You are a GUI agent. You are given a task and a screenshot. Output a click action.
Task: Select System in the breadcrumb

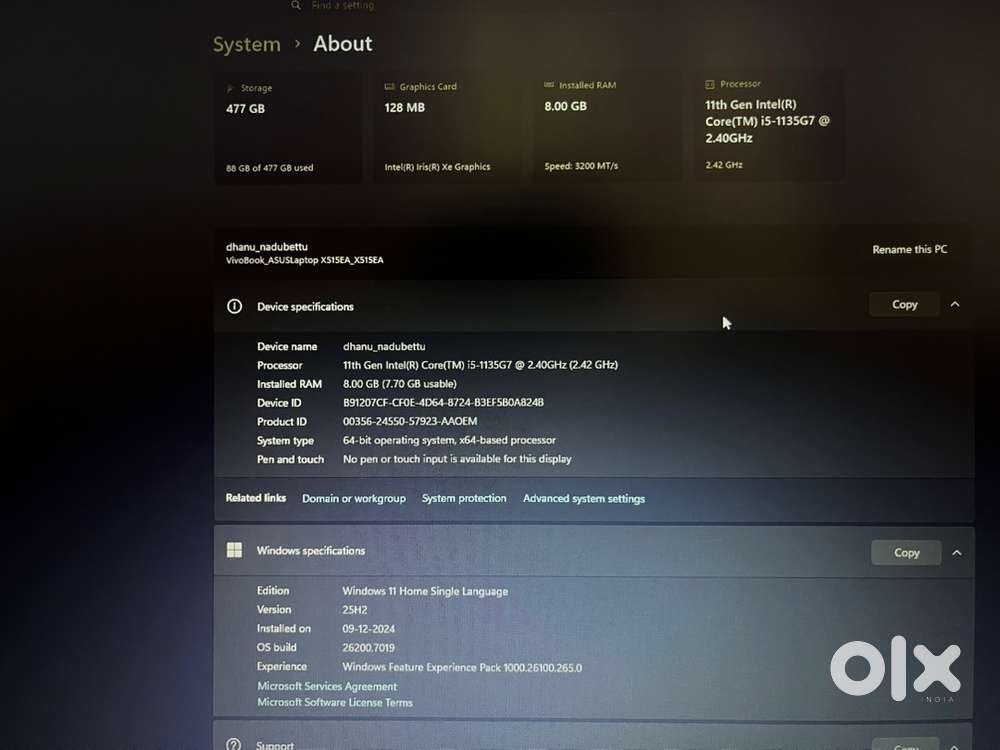point(246,44)
